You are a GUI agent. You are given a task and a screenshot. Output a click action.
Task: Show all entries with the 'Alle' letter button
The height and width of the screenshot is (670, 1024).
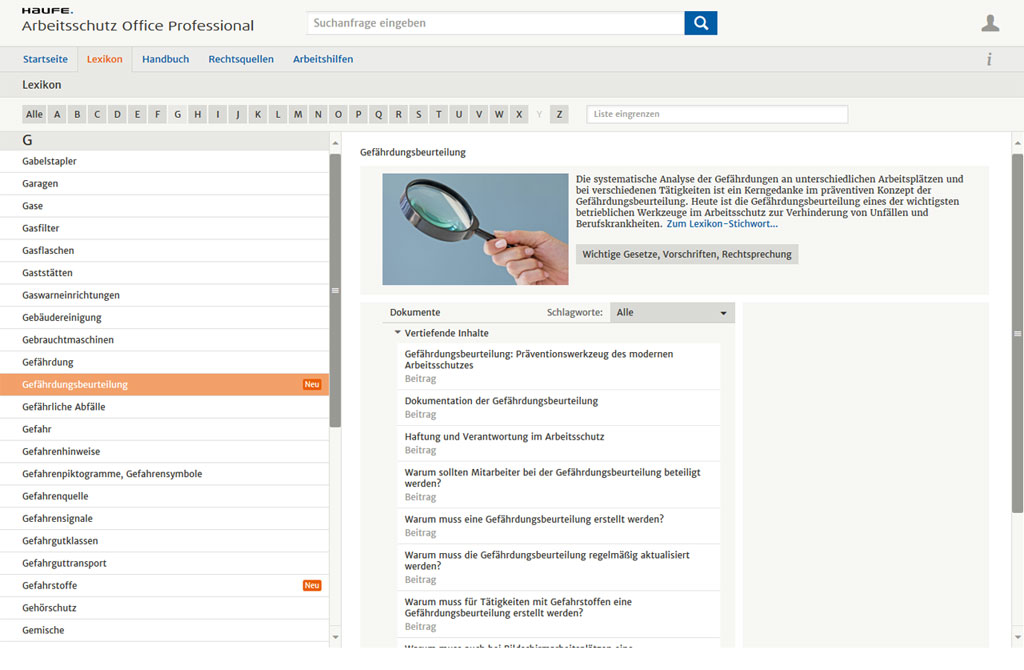(x=34, y=114)
